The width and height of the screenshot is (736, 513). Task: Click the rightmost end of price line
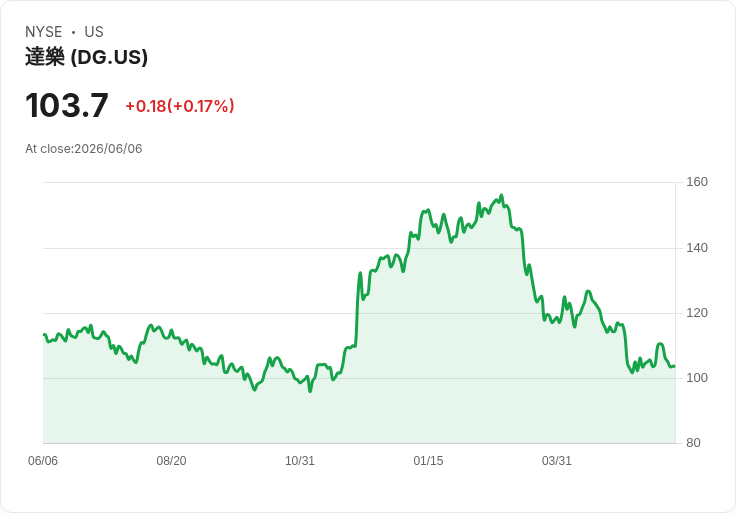(675, 366)
